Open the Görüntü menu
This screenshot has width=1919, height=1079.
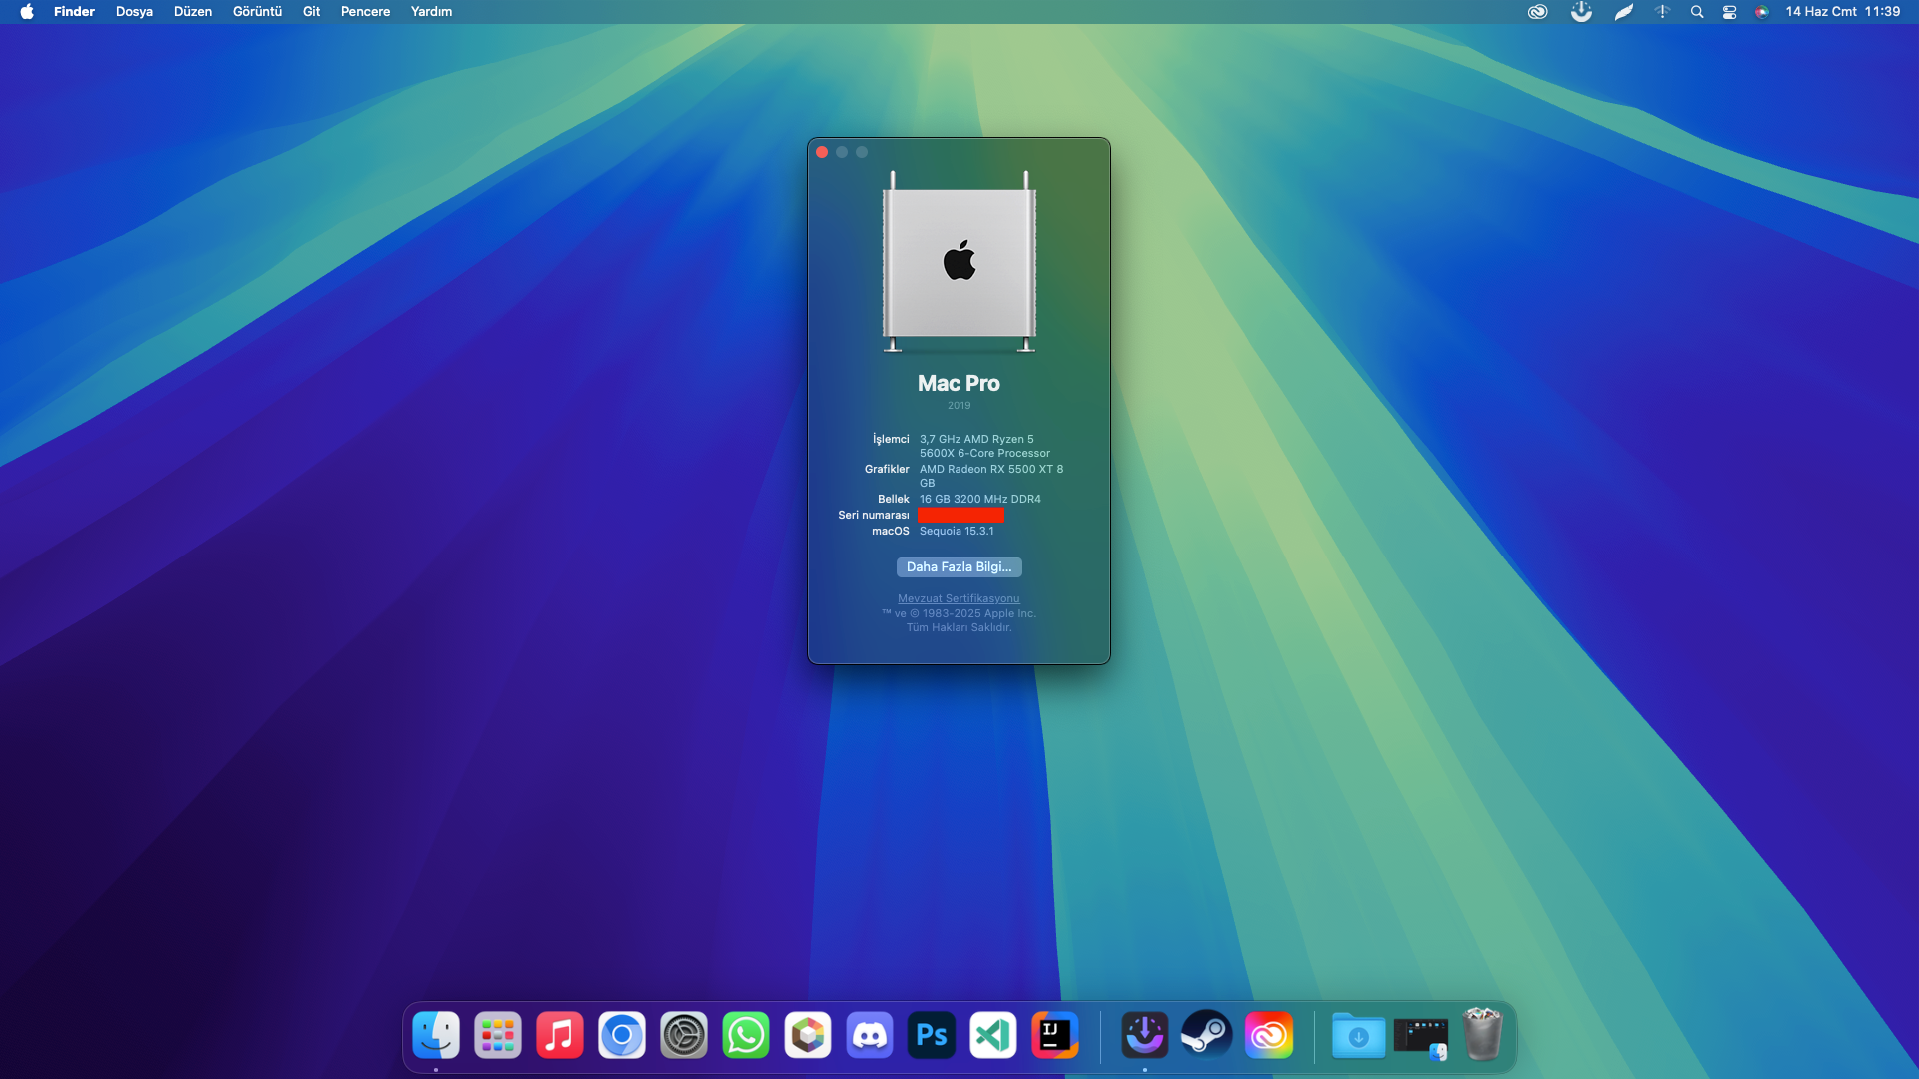(x=257, y=12)
